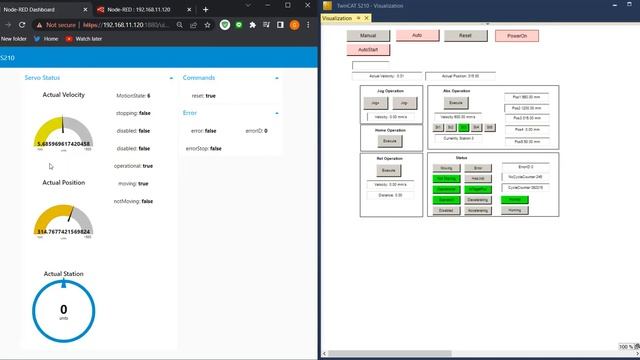
Task: Open the shield extension icon
Action: tap(224, 25)
